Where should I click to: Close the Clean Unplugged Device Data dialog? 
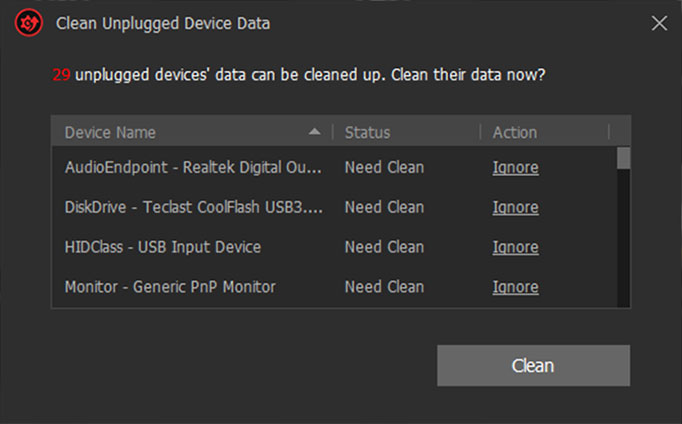coord(659,23)
